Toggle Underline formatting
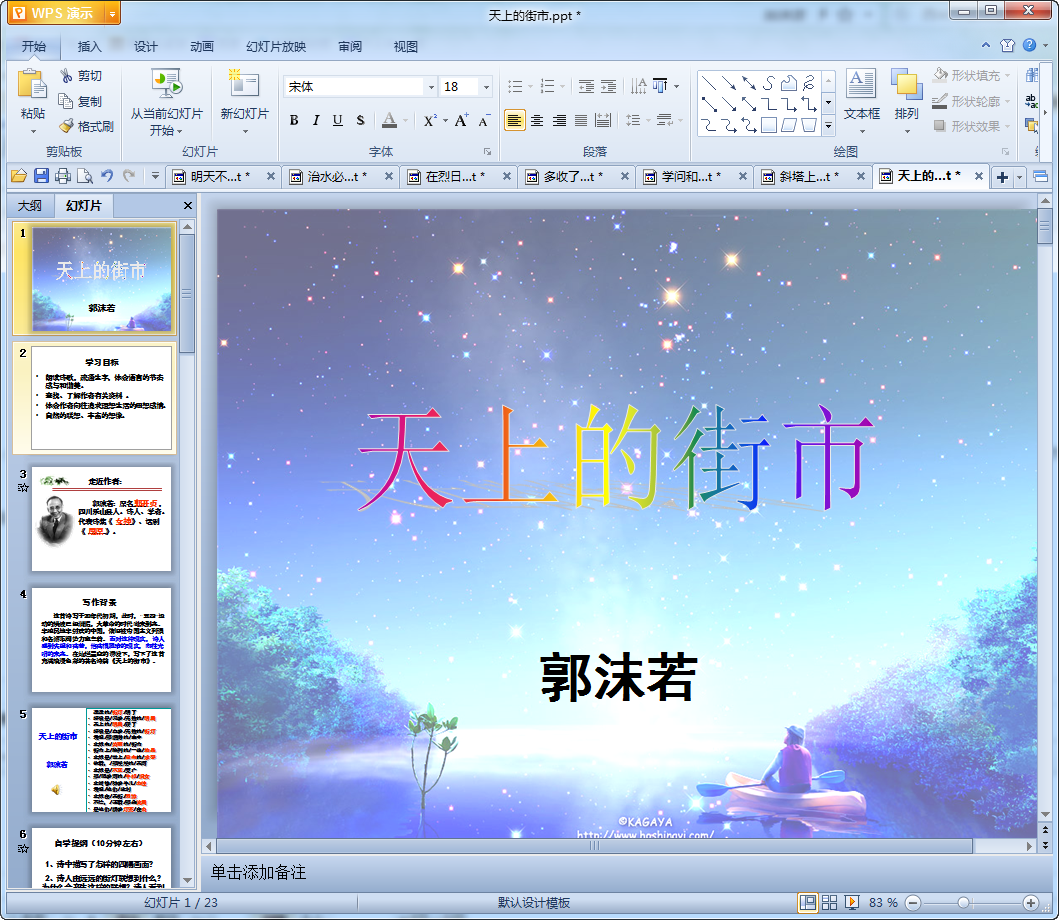The height and width of the screenshot is (920, 1059). pyautogui.click(x=338, y=120)
